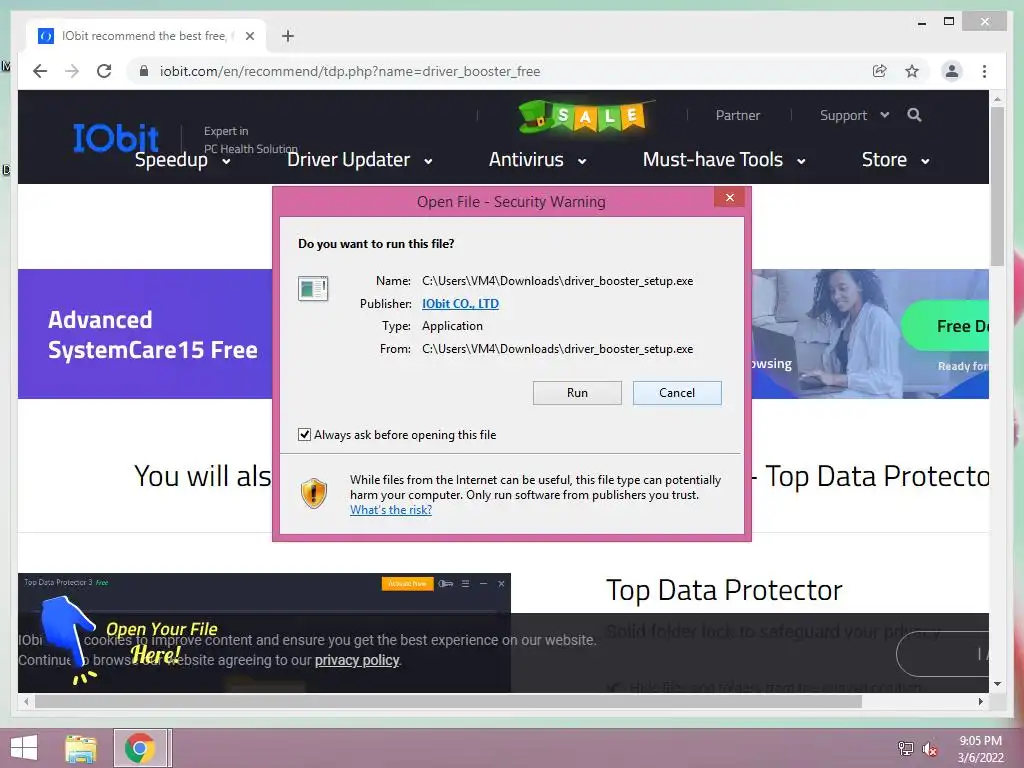Click the shield warning icon in the dialog

point(313,494)
